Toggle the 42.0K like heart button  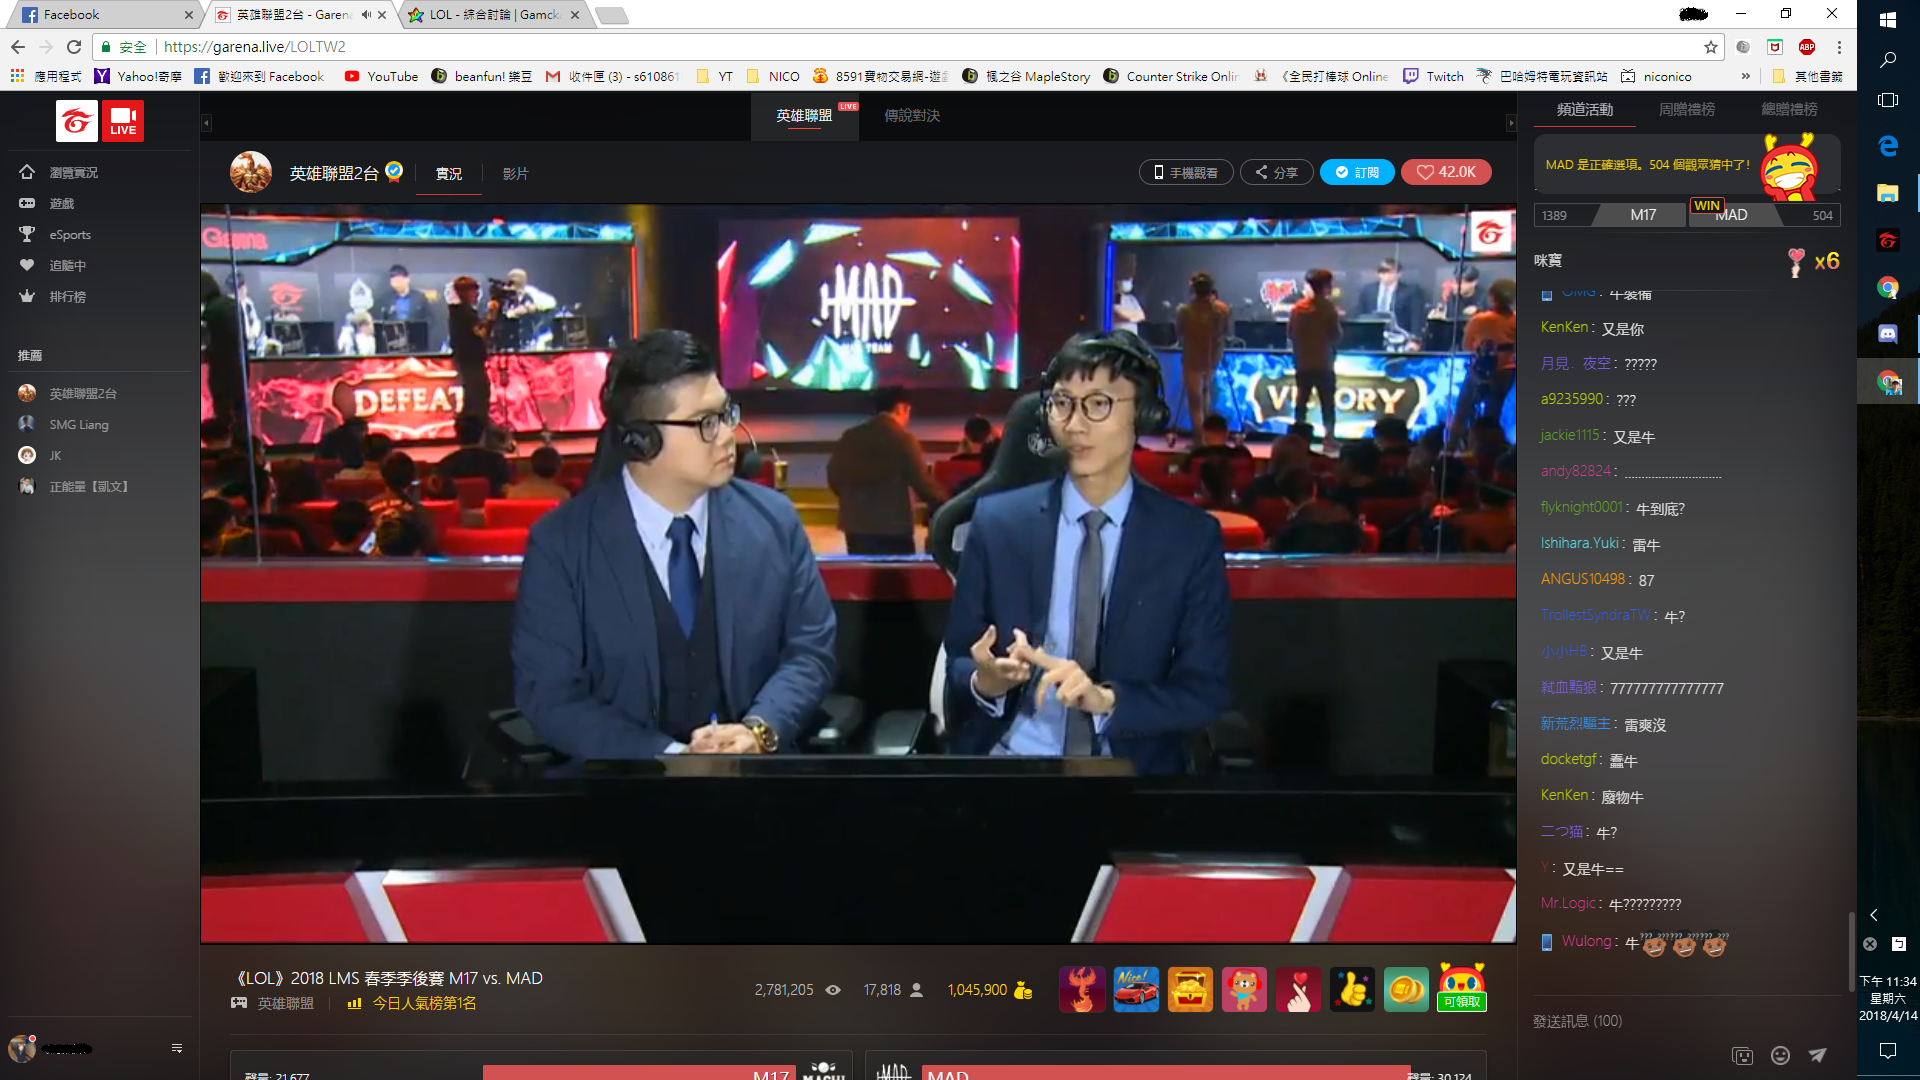point(1446,172)
